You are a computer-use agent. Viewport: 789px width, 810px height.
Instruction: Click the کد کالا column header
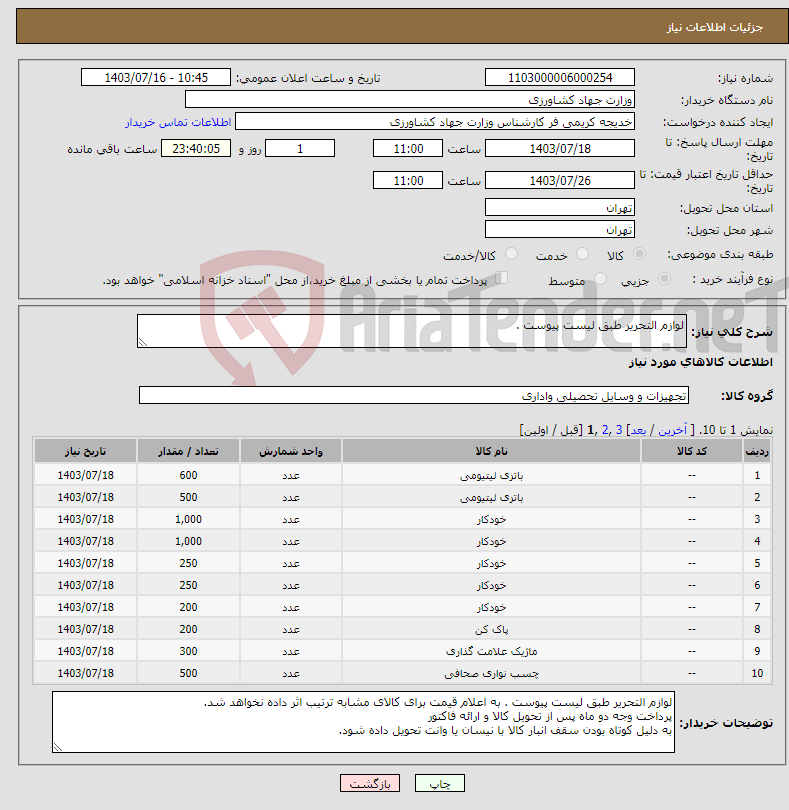point(692,451)
